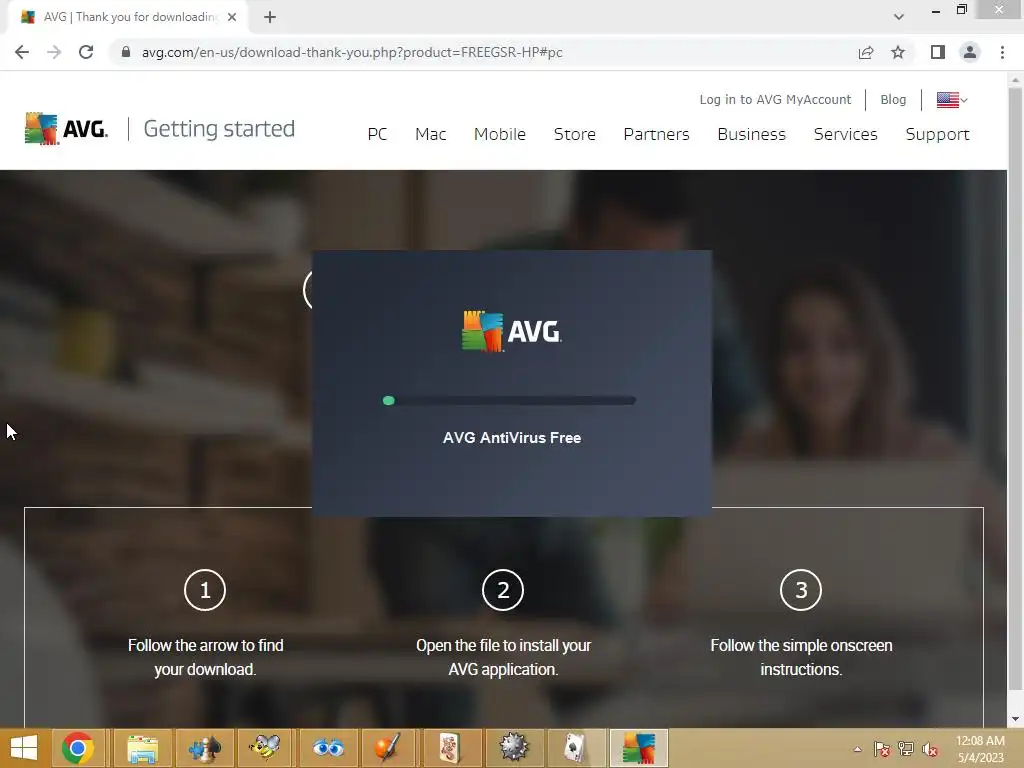Open the Business menu
1024x768 pixels.
(752, 135)
